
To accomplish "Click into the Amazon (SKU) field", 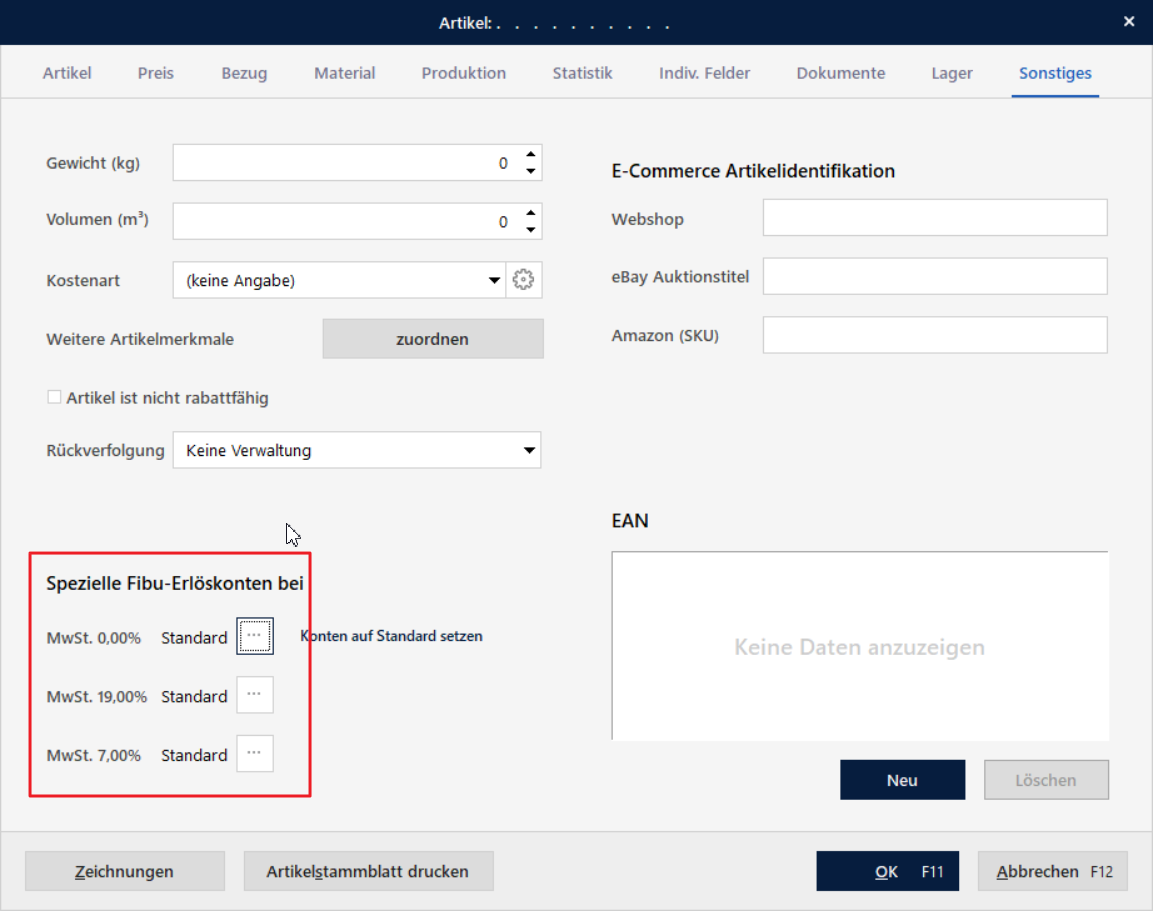I will [x=935, y=335].
